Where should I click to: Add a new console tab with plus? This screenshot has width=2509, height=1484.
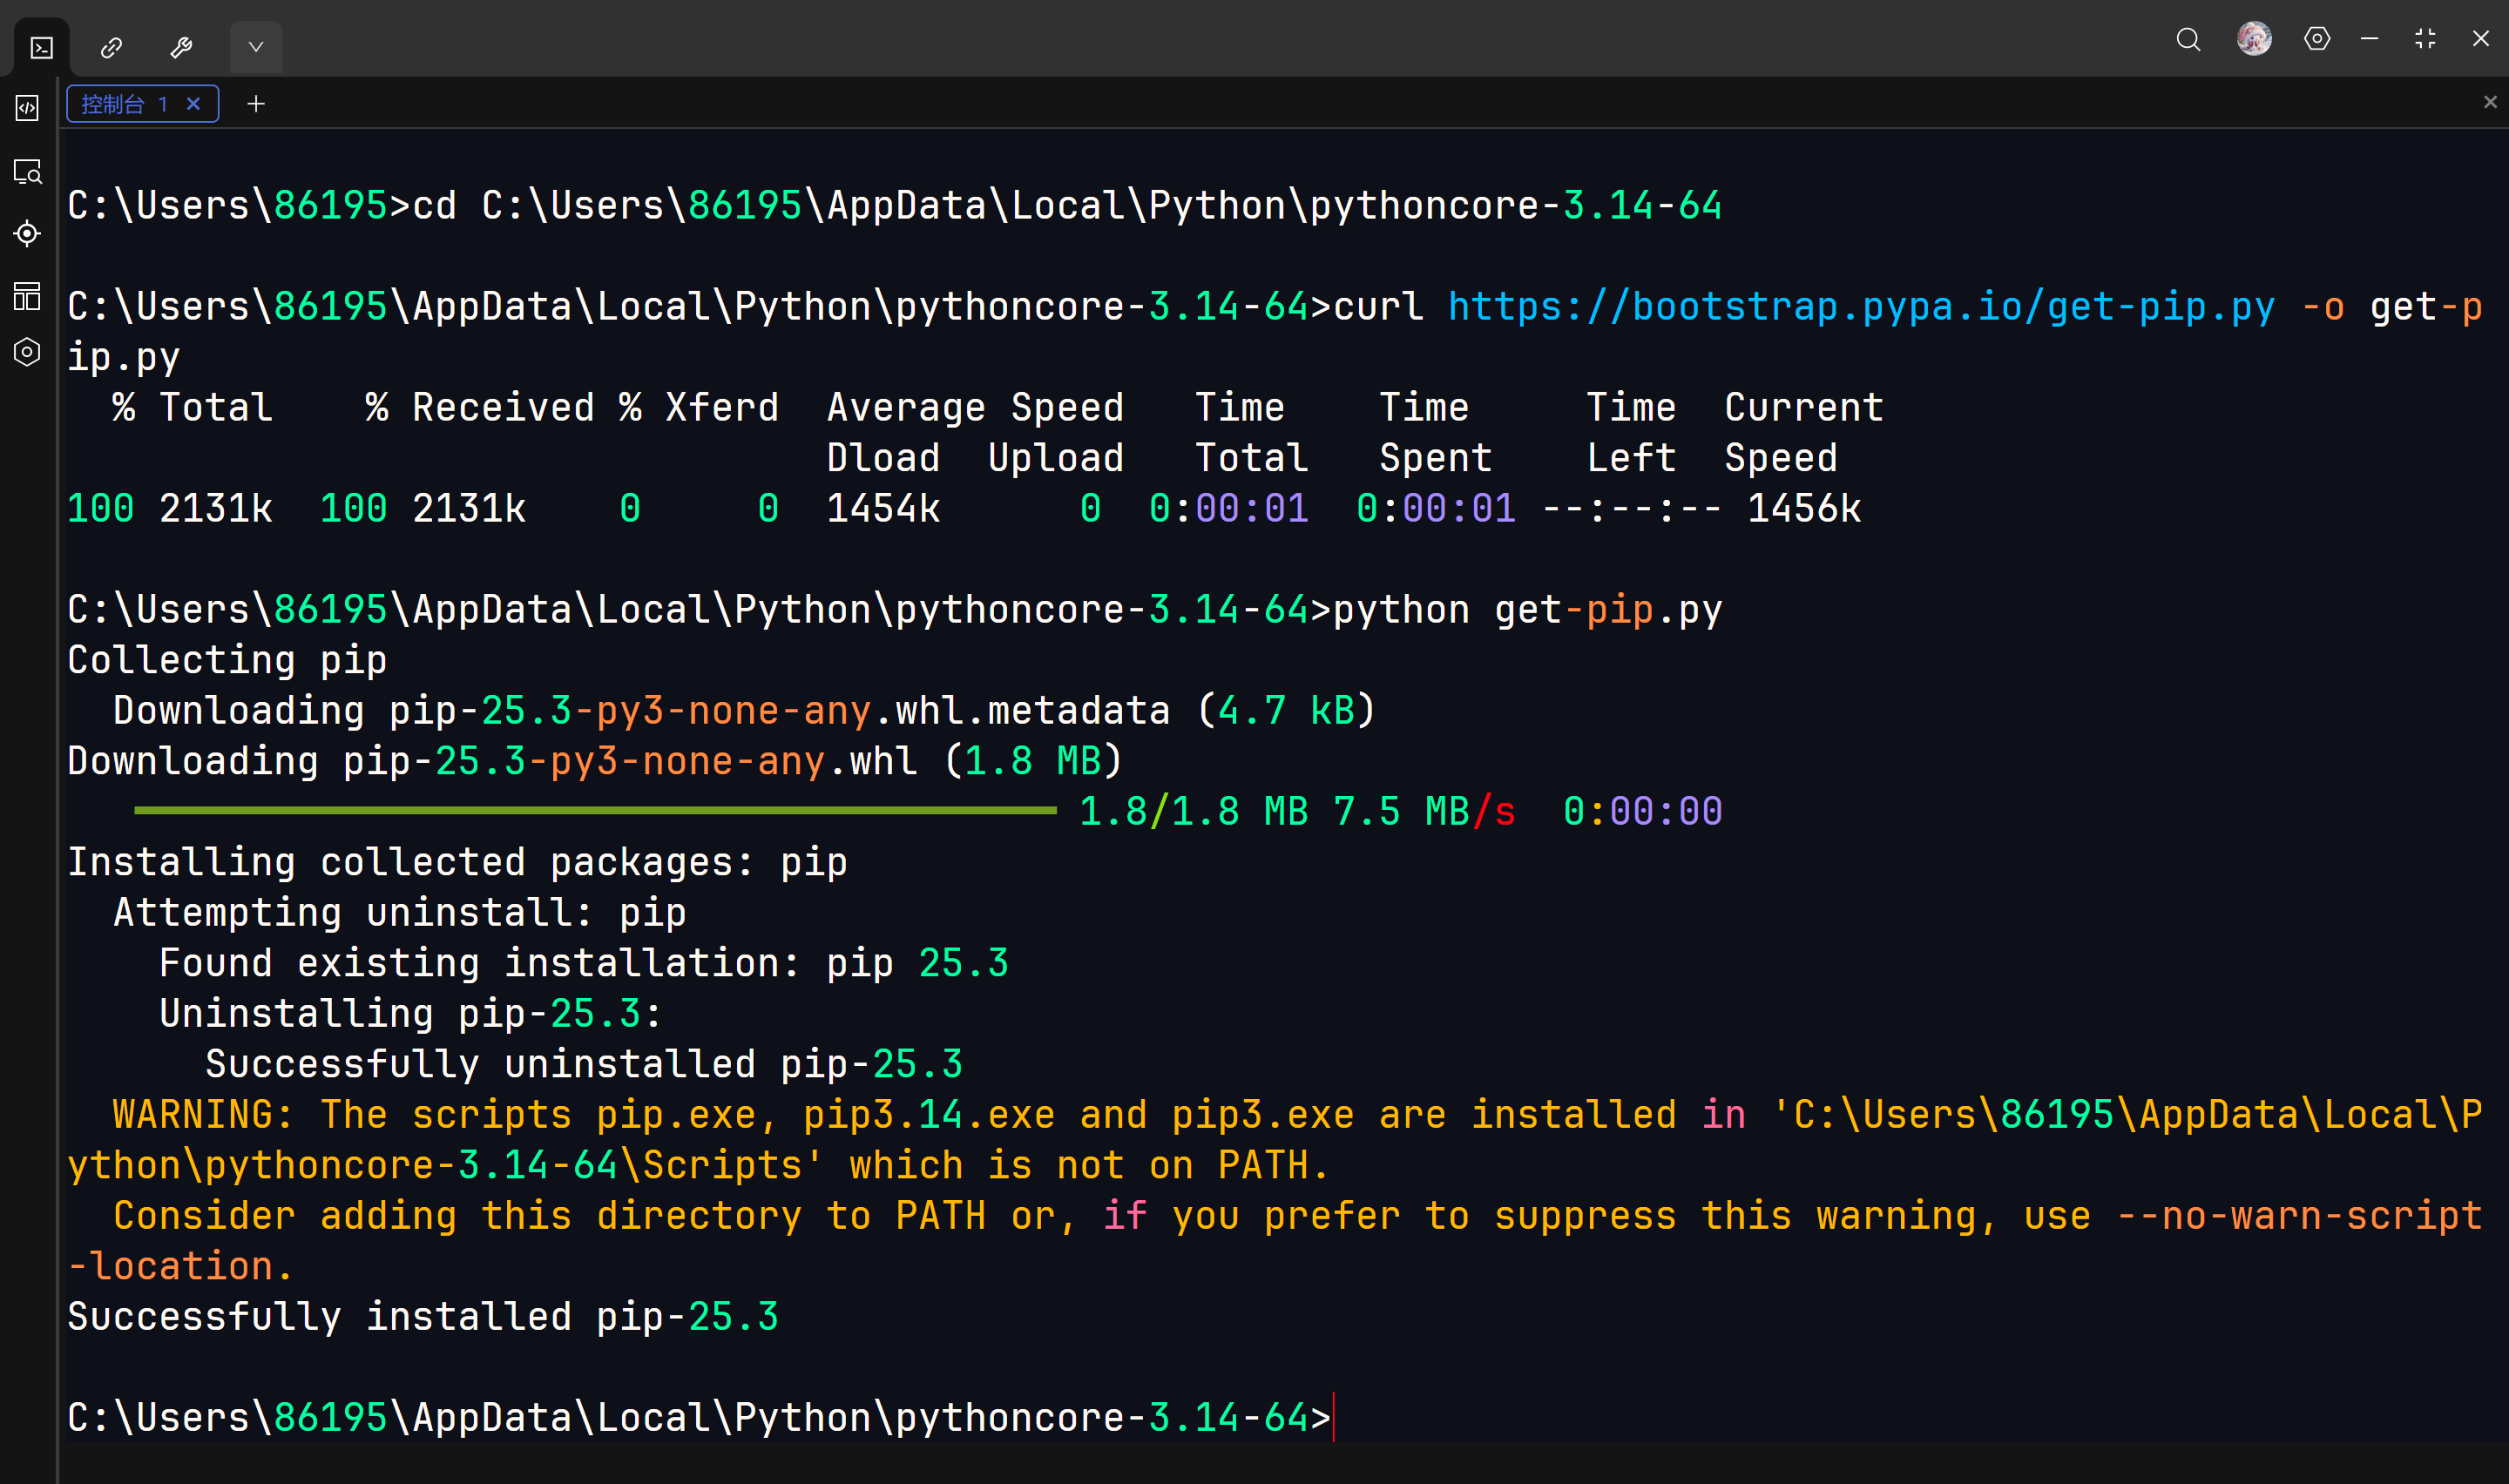point(256,104)
